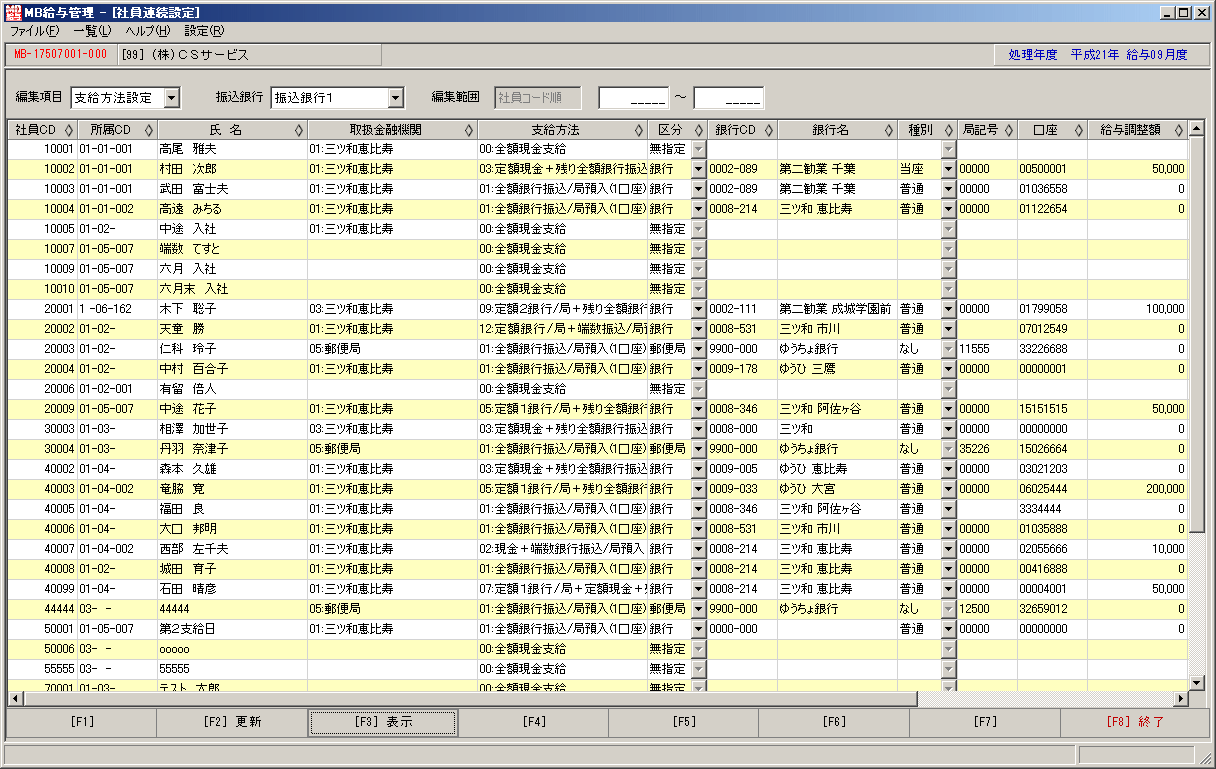
Task: Open the ファイル(F) menu
Action: 35,31
